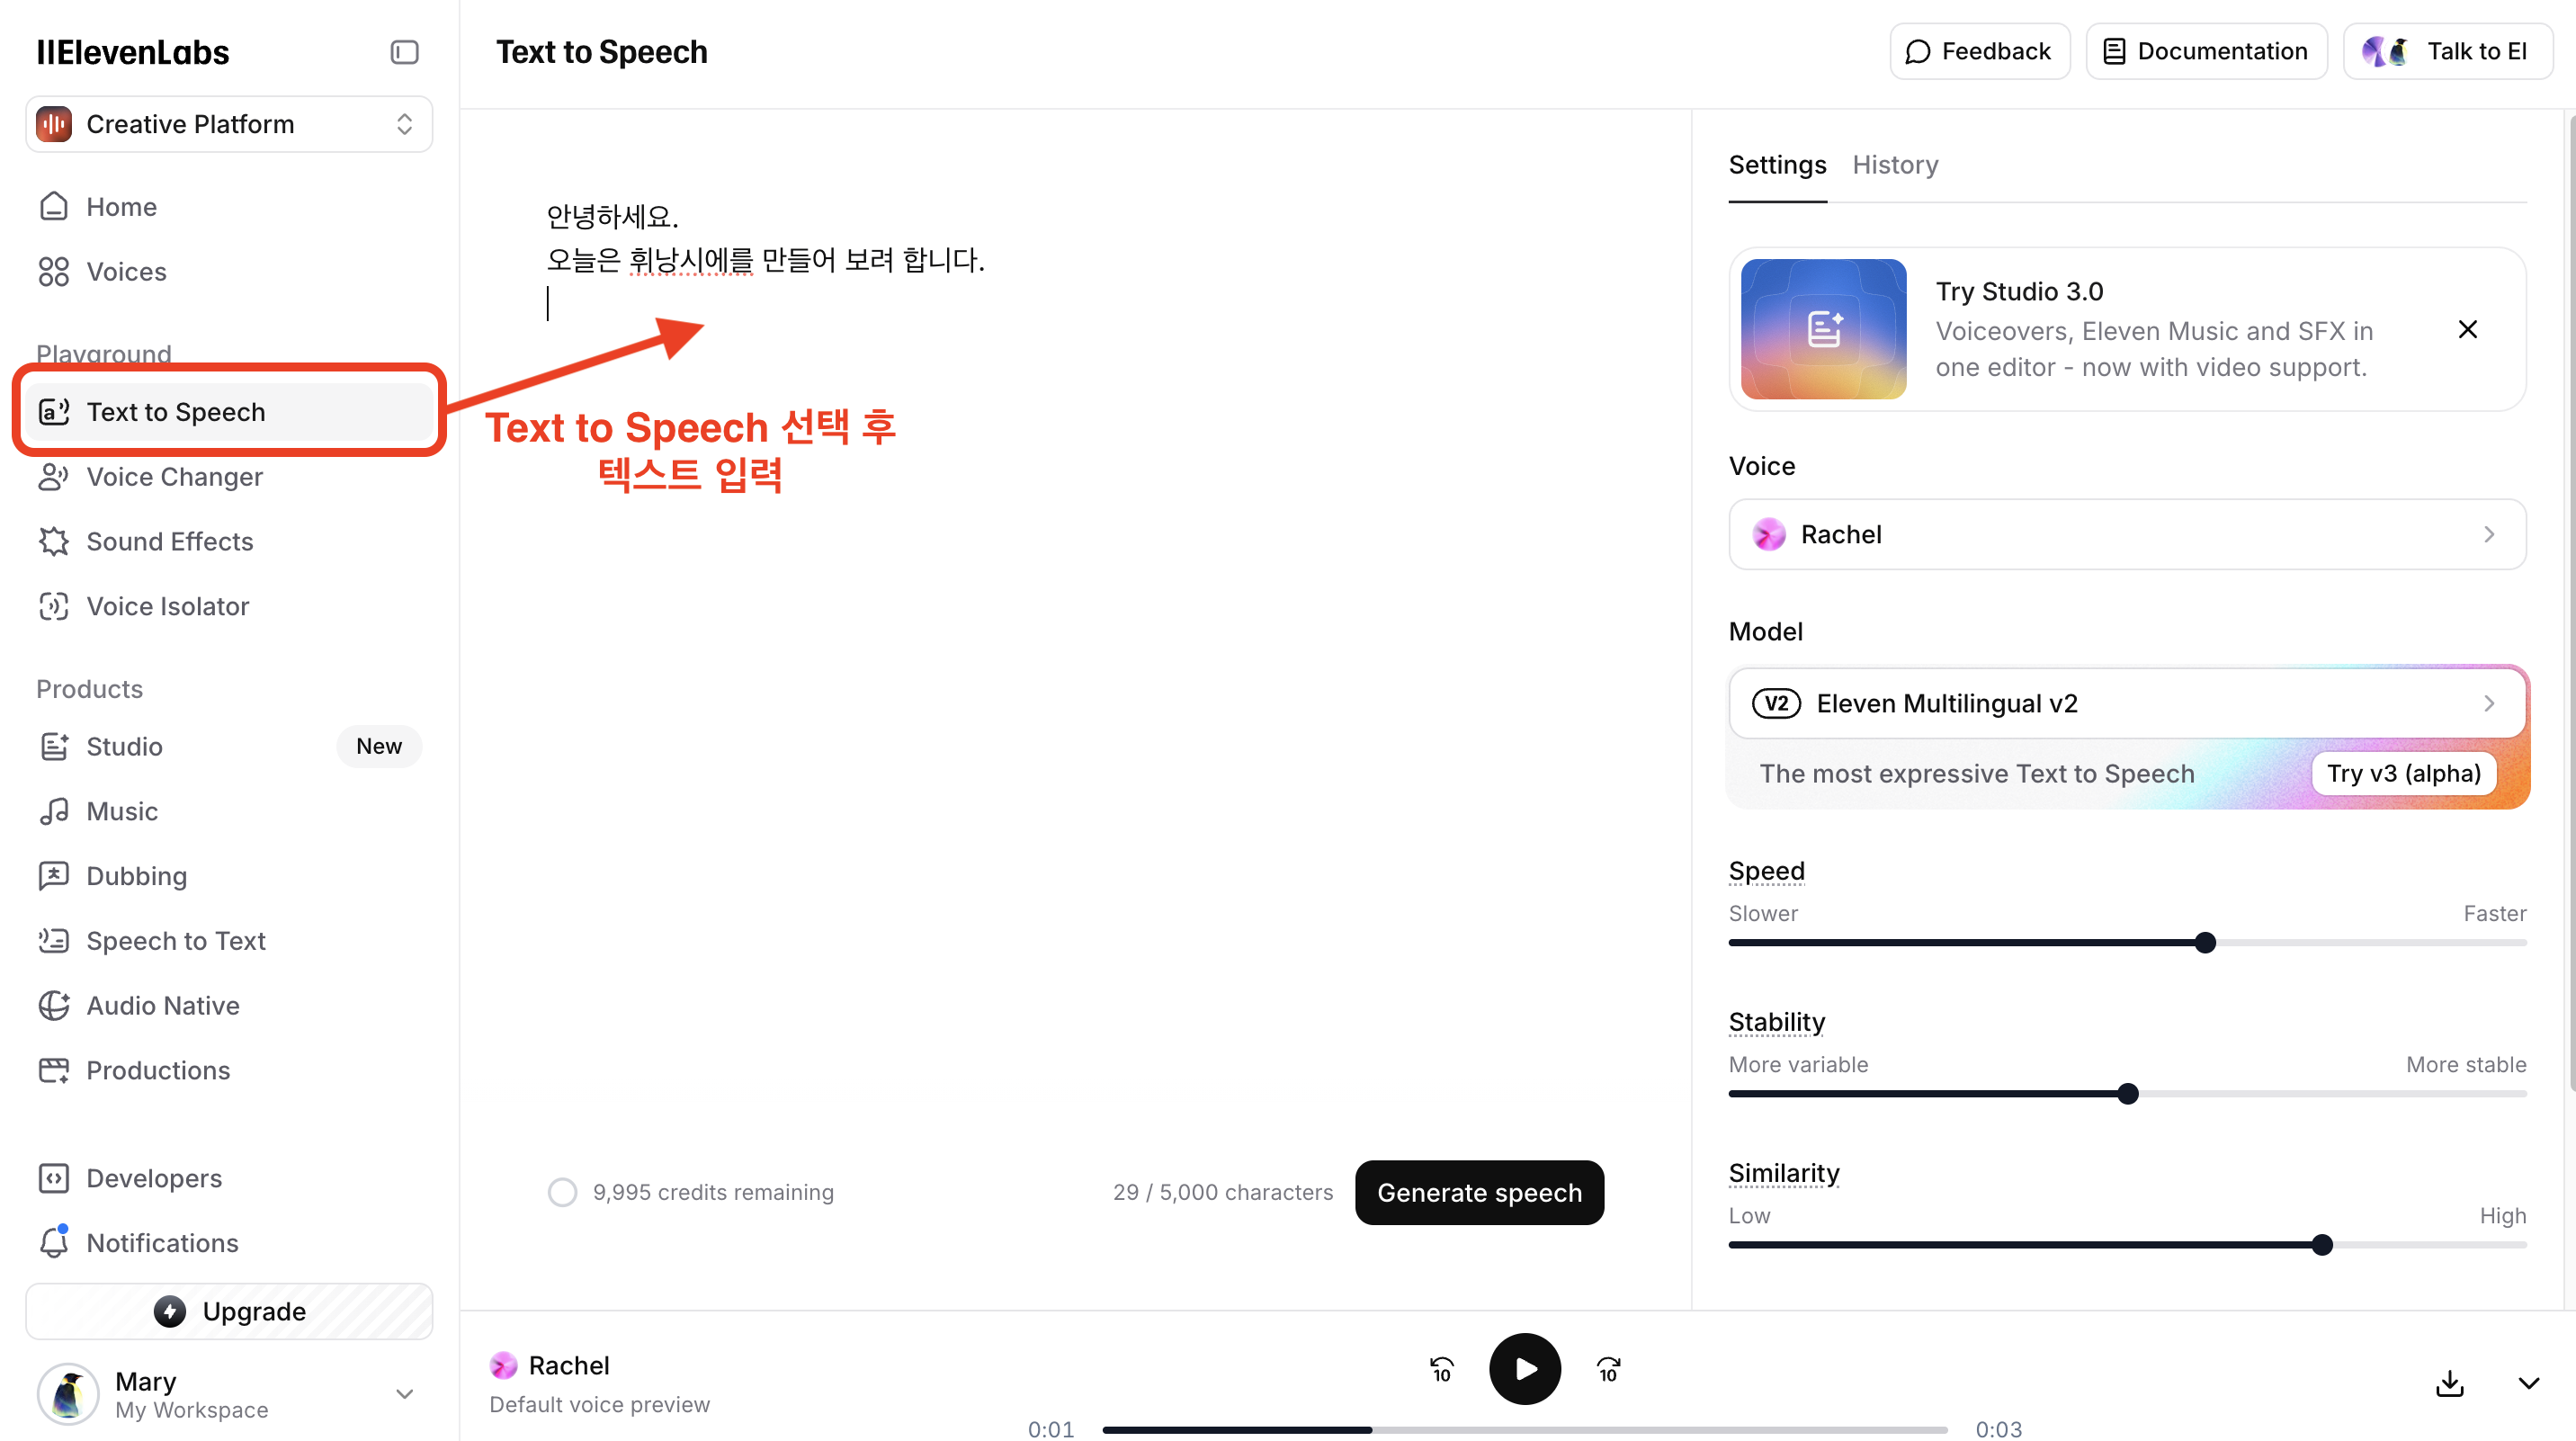Select the Dubbing icon
The height and width of the screenshot is (1441, 2576).
tap(54, 876)
